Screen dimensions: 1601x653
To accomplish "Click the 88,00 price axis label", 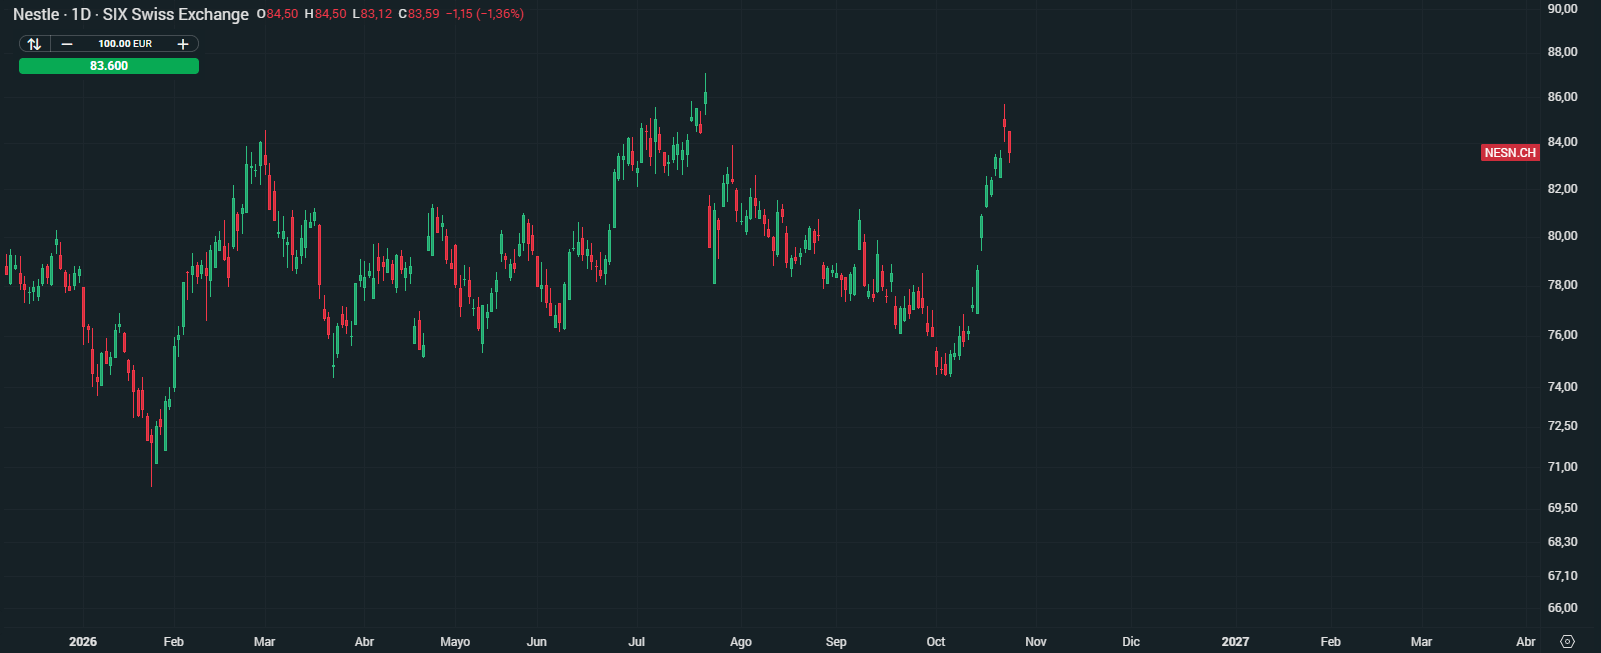I will (1562, 52).
